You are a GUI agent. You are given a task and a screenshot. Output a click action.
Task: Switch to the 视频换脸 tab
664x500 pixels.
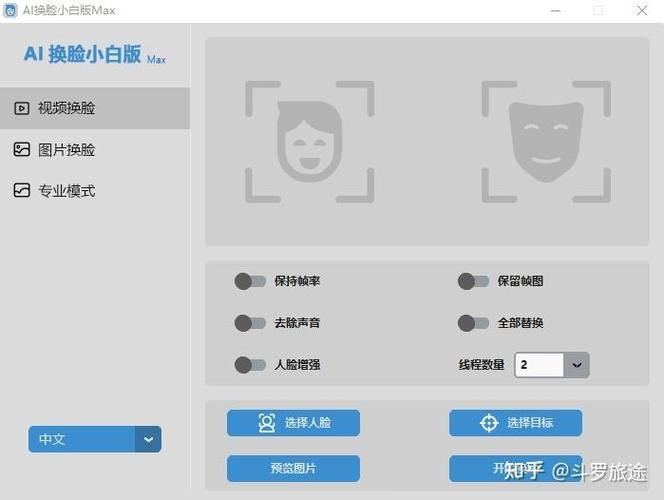pos(95,108)
